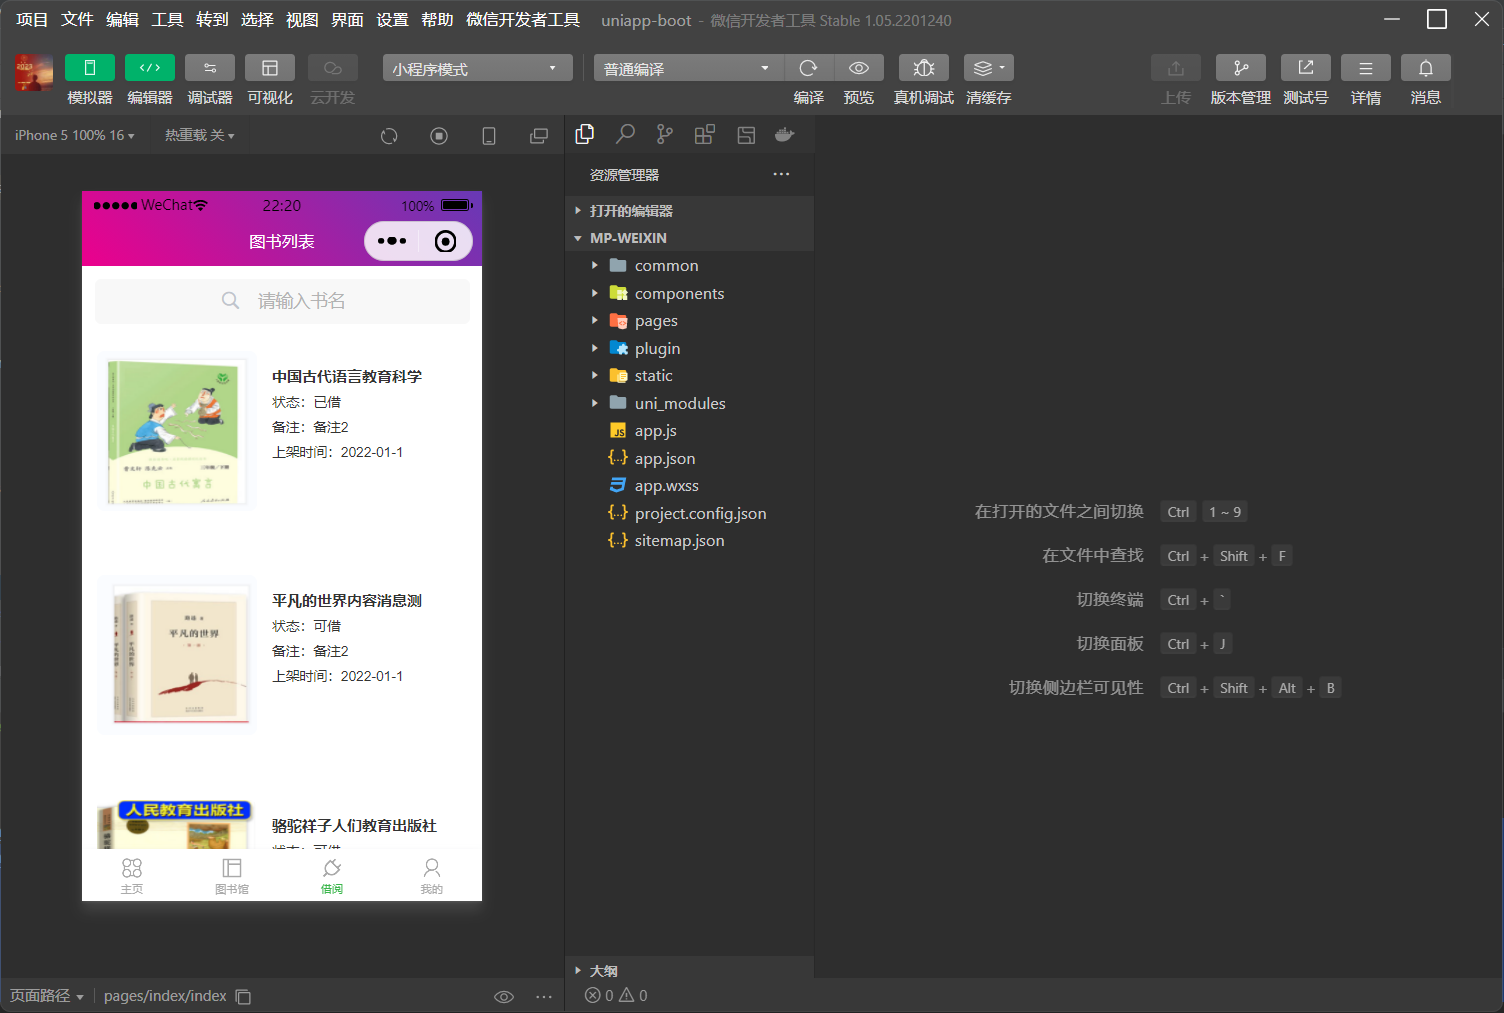Expand the 打开的编辑器 section
Viewport: 1504px width, 1013px height.
pos(689,211)
